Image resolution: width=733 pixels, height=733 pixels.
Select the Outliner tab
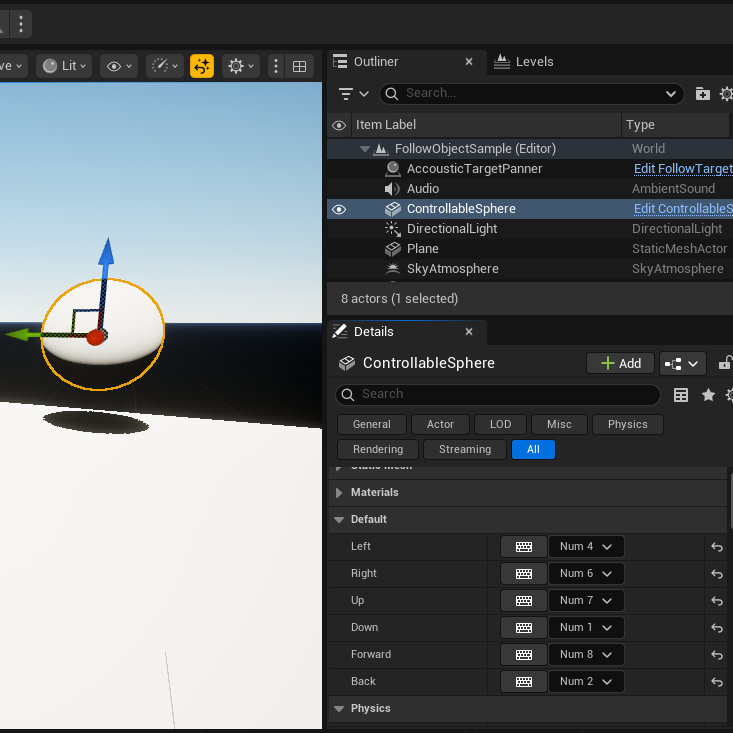tap(376, 62)
